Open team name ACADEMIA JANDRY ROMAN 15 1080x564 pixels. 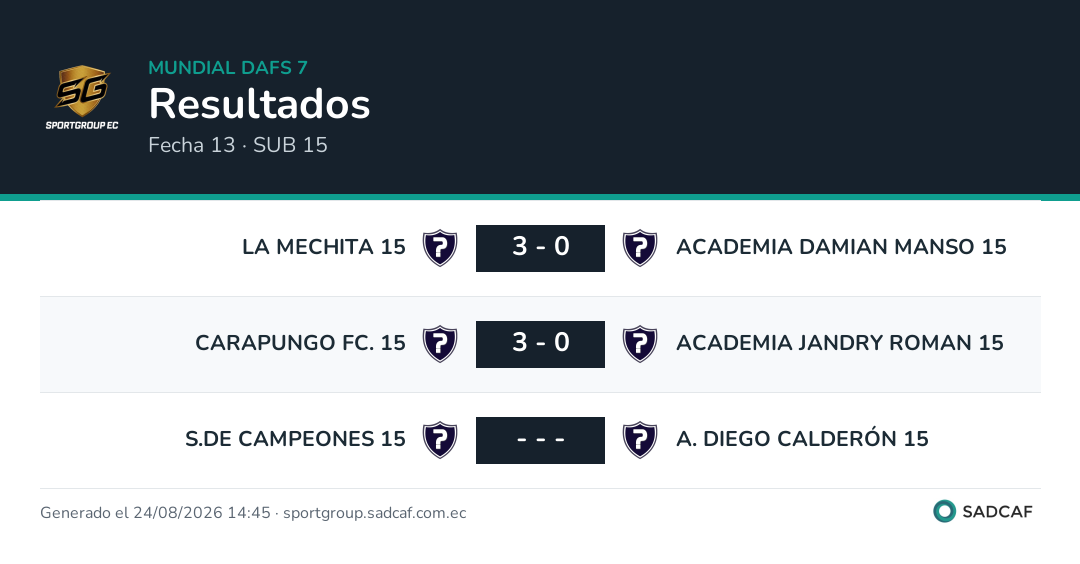[x=840, y=342]
